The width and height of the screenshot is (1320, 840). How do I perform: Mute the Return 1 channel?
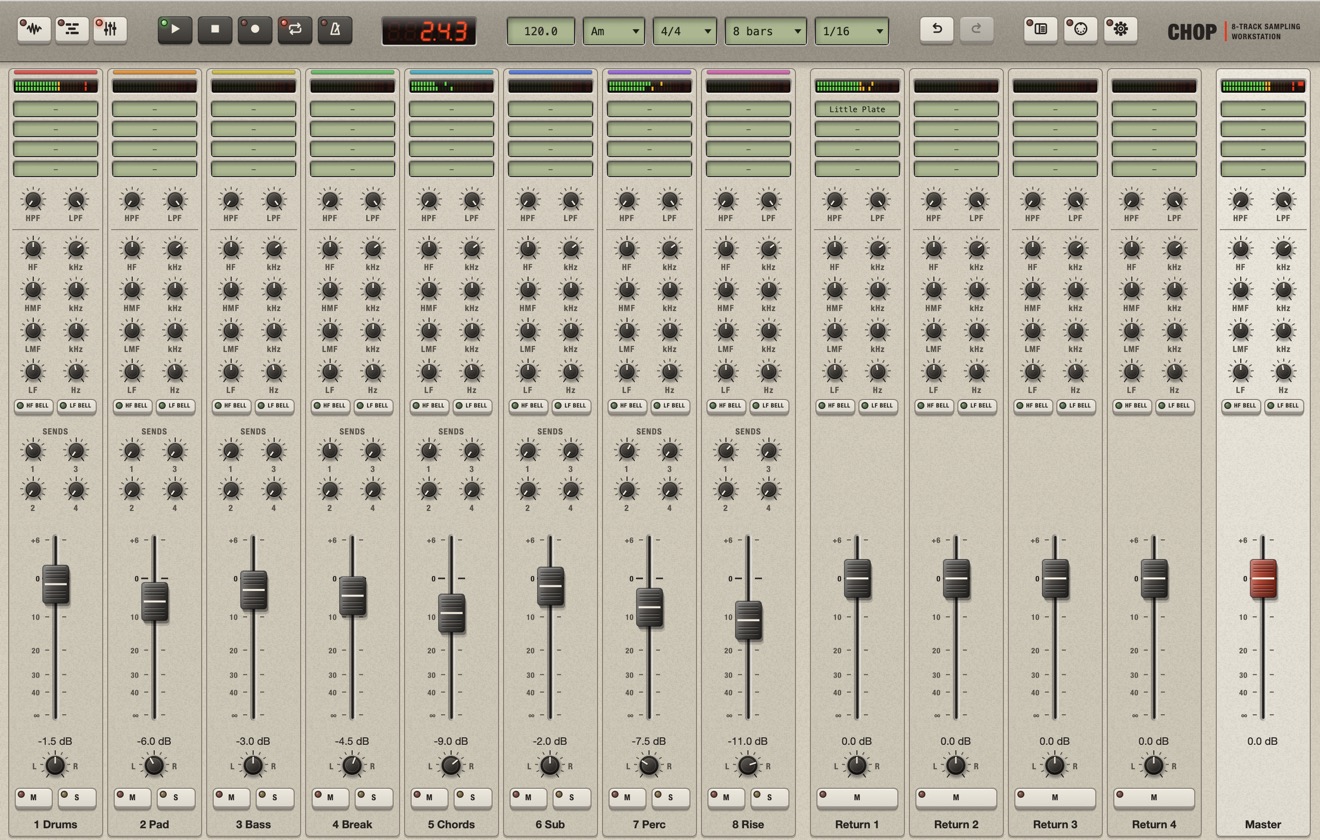(857, 798)
